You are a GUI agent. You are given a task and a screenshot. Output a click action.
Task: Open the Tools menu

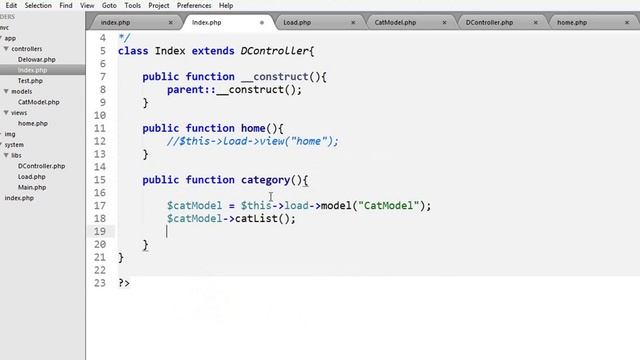pyautogui.click(x=132, y=6)
